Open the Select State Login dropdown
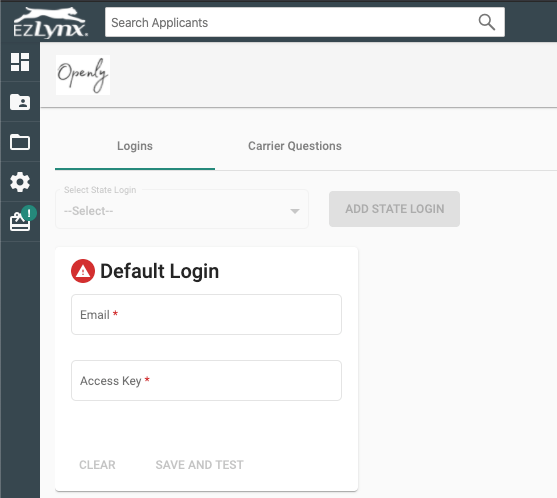The height and width of the screenshot is (498, 557). point(182,209)
